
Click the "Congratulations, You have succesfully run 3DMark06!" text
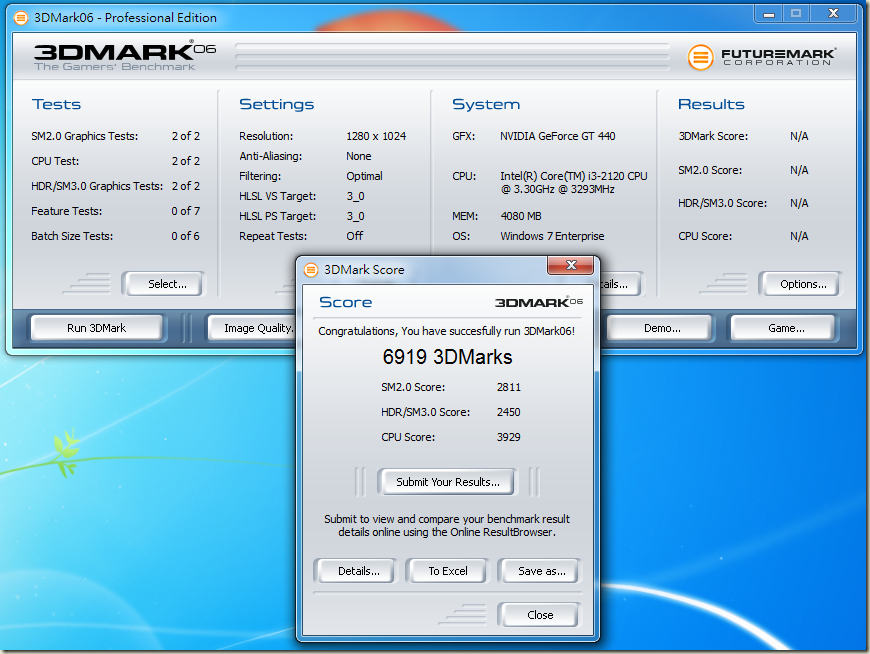pyautogui.click(x=447, y=331)
